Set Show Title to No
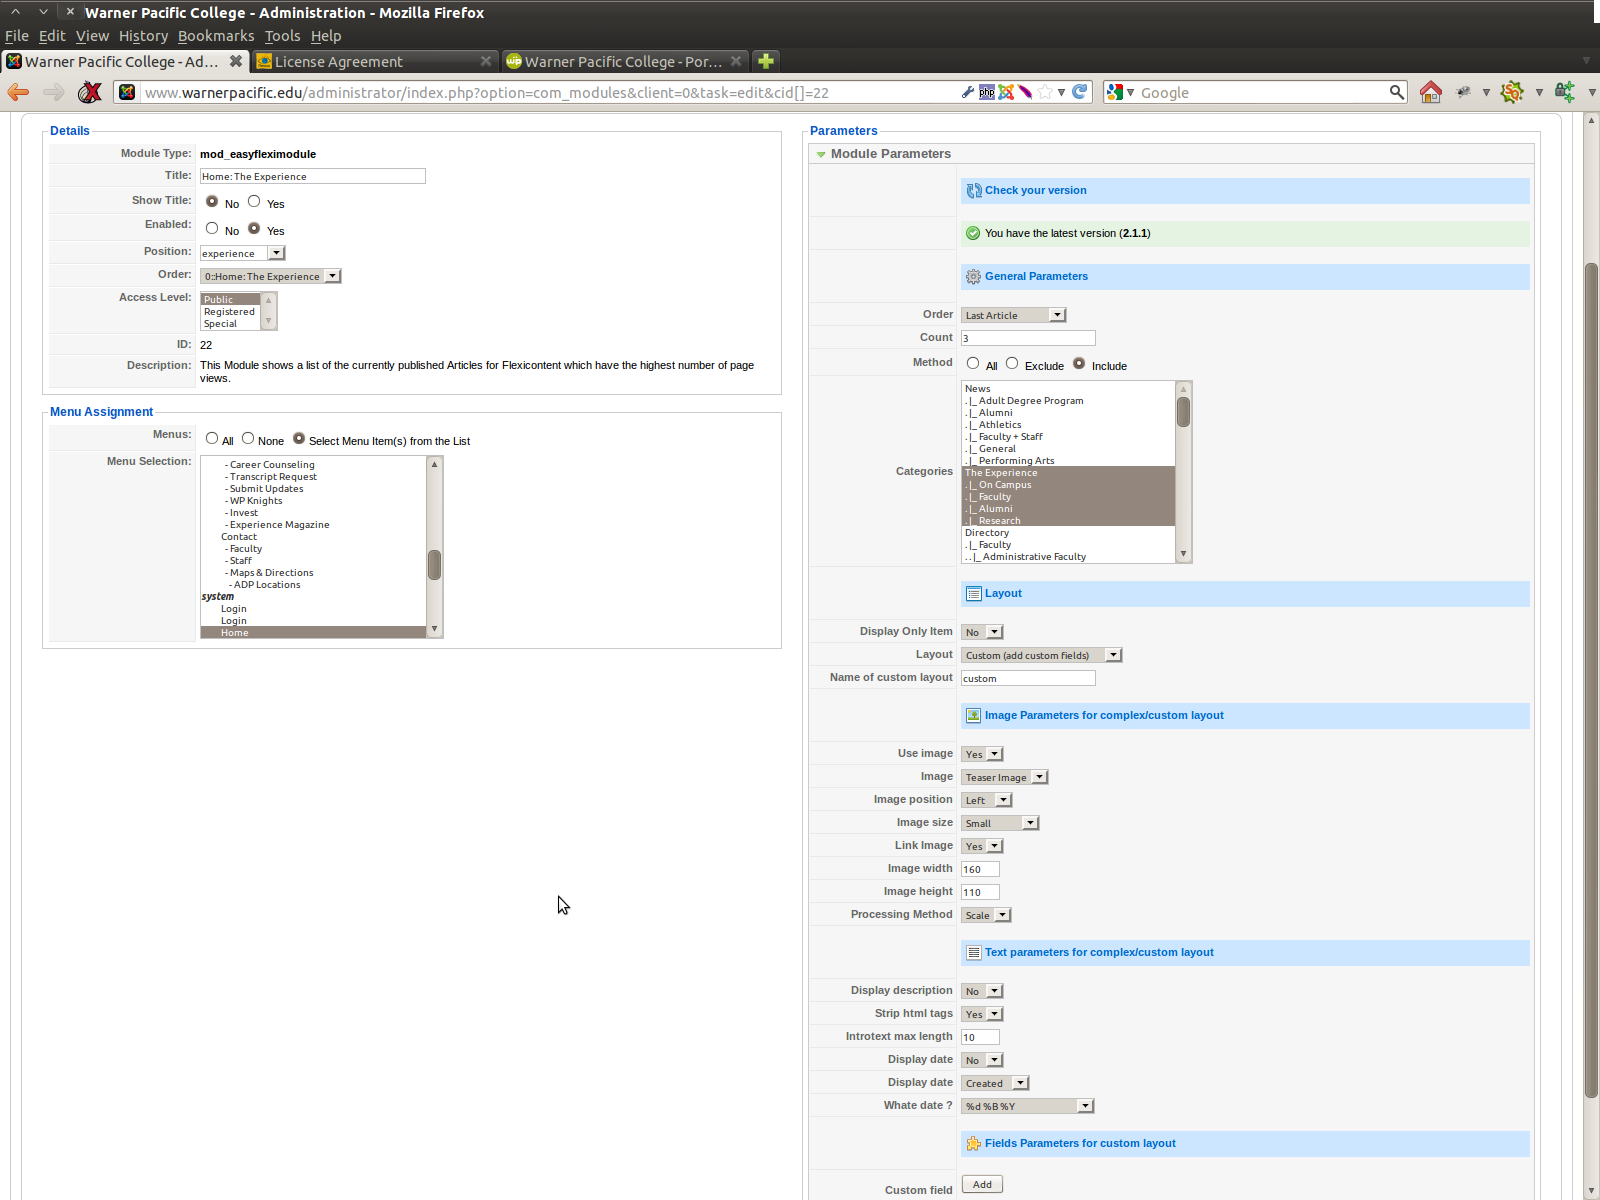Viewport: 1600px width, 1200px height. point(212,202)
